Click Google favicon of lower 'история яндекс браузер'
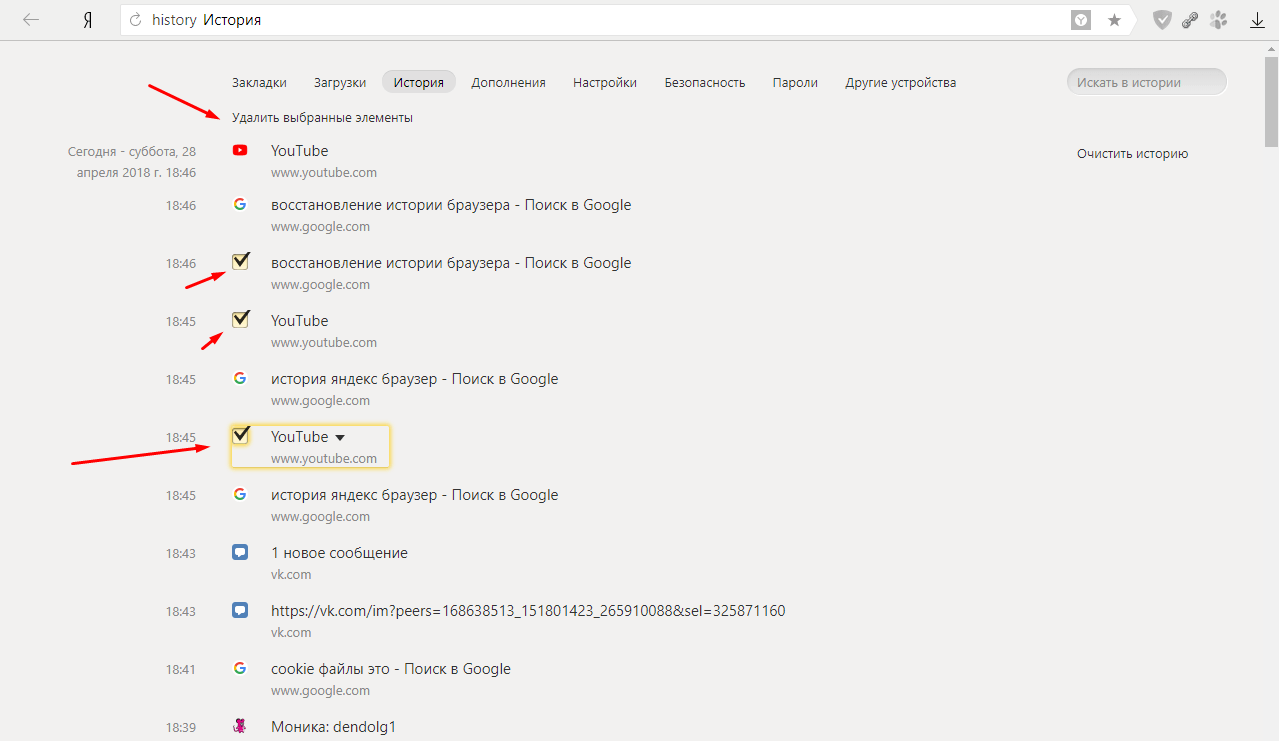 pos(240,494)
